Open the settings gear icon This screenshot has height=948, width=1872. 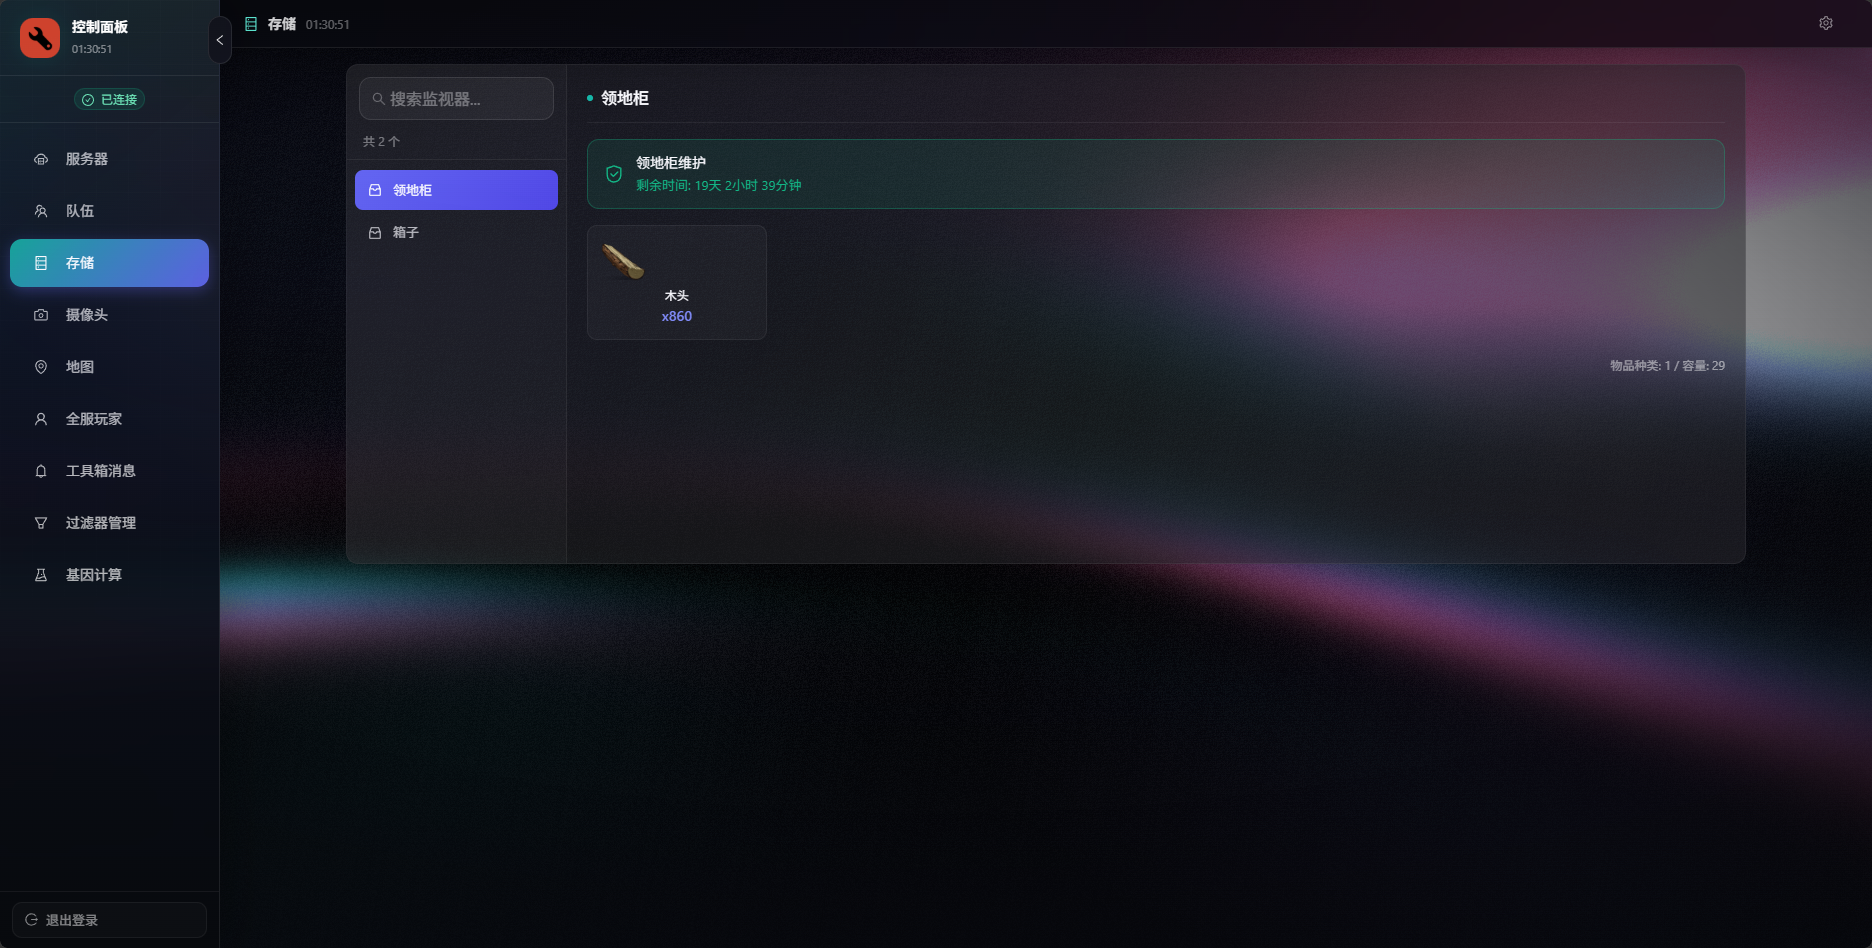click(1825, 23)
